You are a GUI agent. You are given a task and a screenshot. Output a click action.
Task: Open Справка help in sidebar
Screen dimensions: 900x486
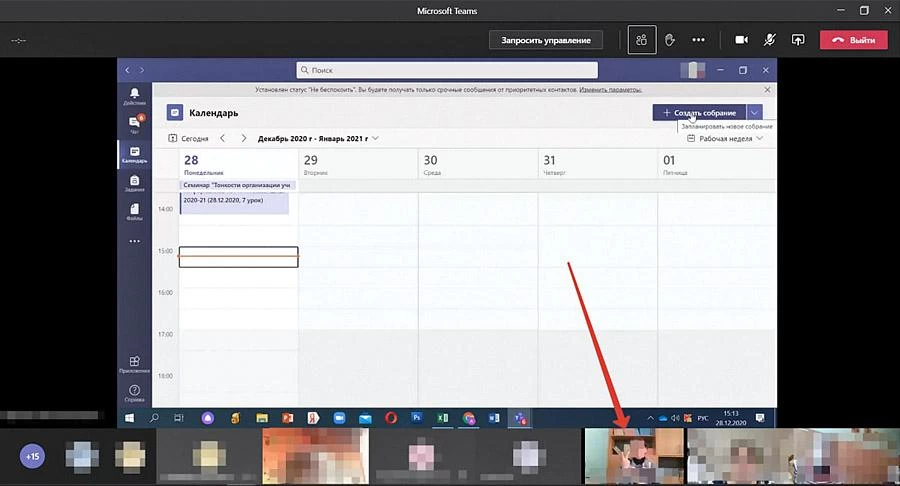(134, 393)
